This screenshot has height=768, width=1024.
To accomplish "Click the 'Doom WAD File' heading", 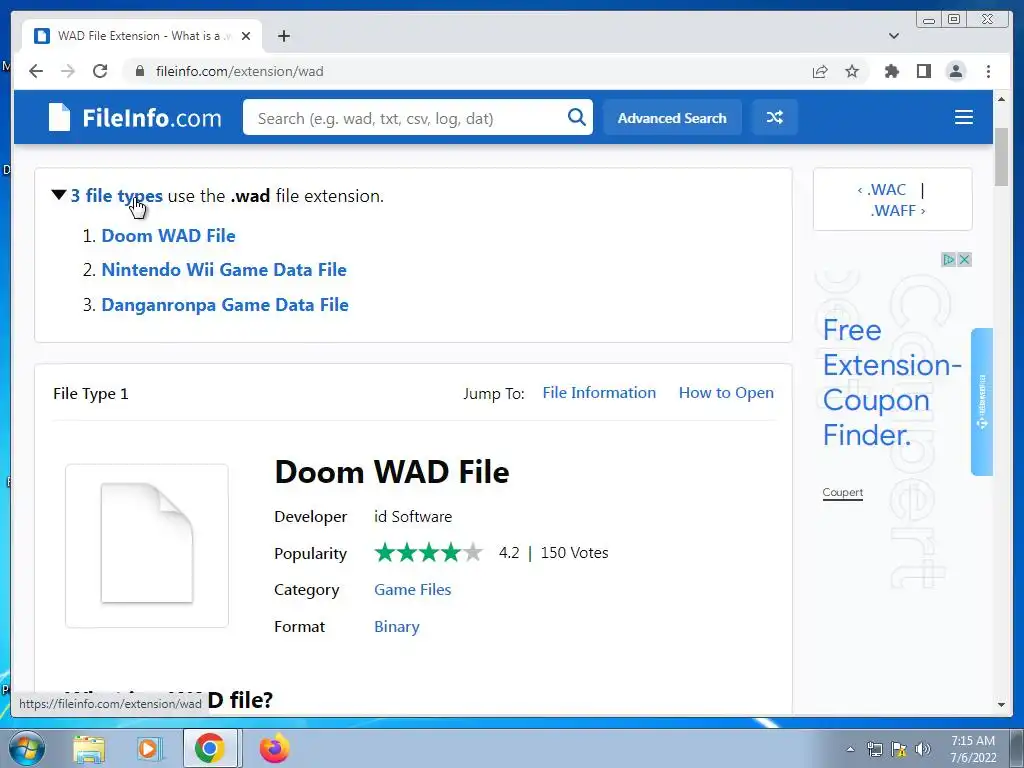I will (392, 472).
